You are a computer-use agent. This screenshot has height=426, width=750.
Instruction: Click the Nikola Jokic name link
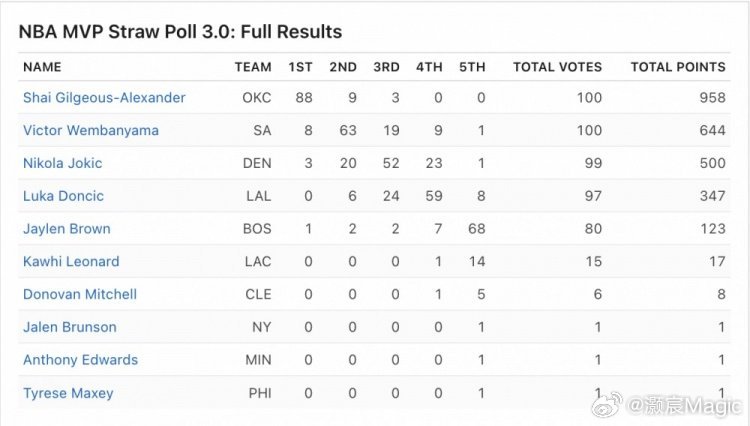pyautogui.click(x=63, y=163)
